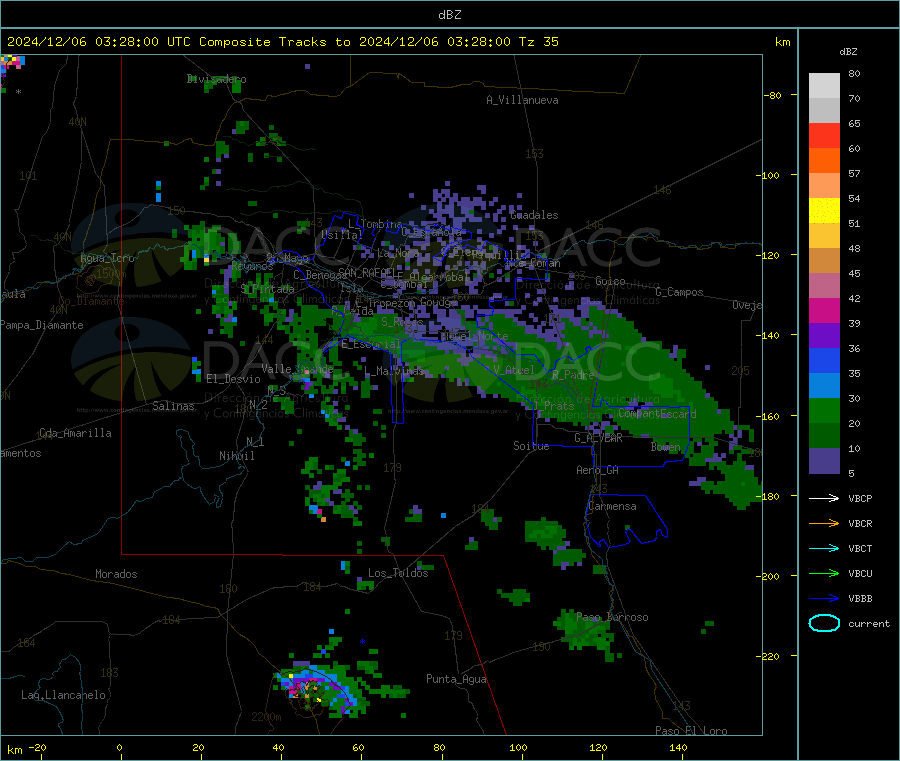Viewport: 900px width, 761px height.
Task: Click the green VBCU arrow in legend
Action: [824, 573]
